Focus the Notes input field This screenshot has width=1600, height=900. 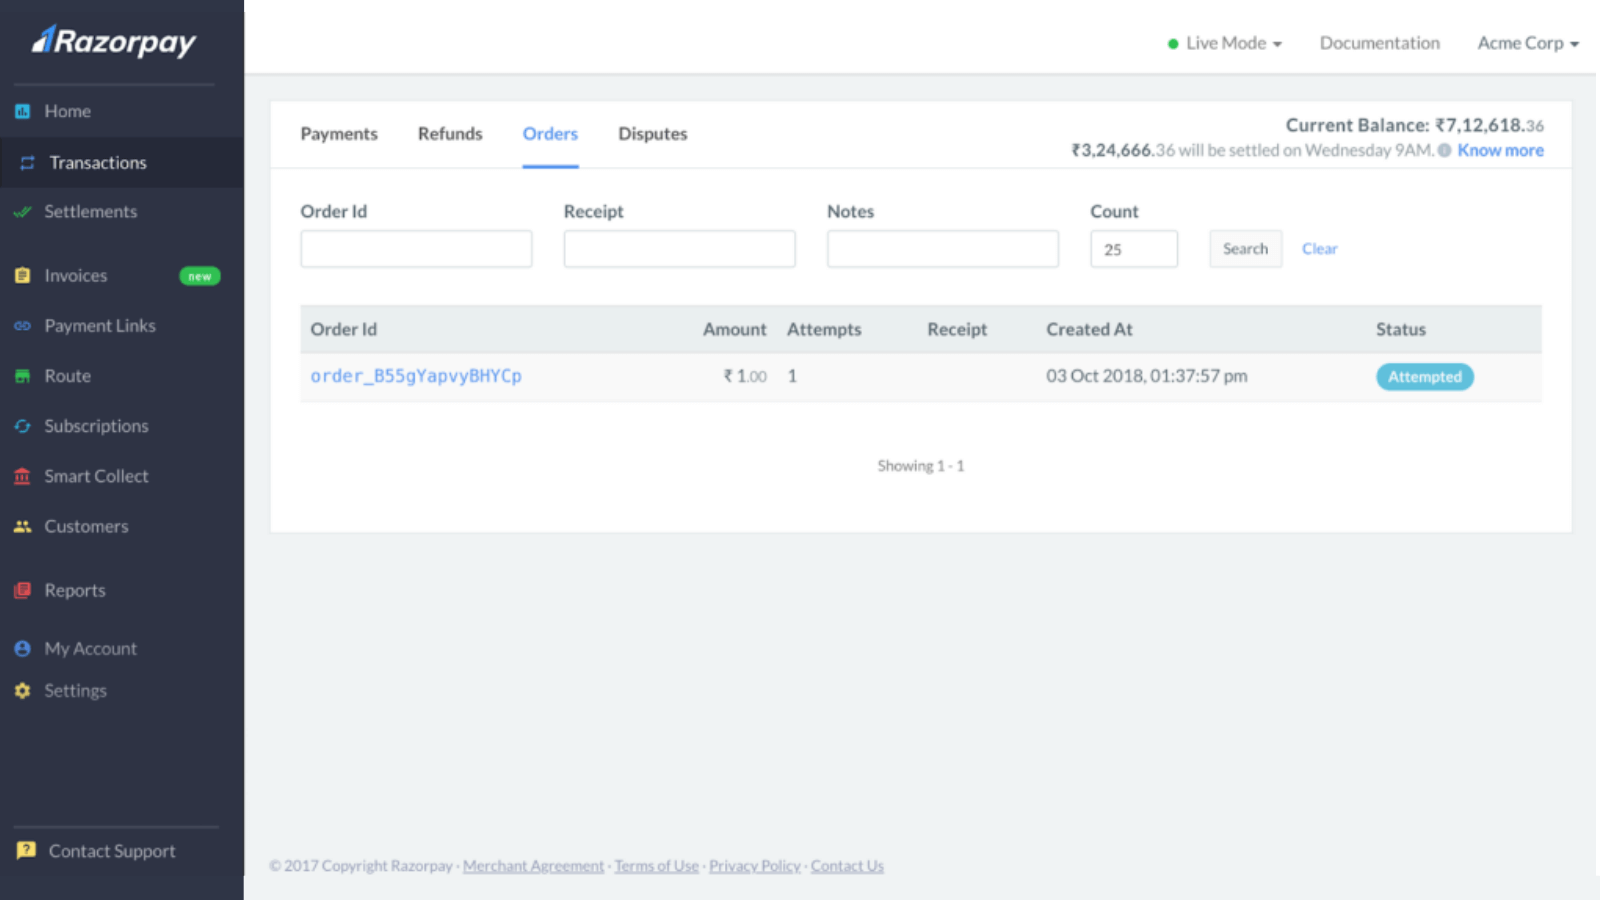[942, 249]
